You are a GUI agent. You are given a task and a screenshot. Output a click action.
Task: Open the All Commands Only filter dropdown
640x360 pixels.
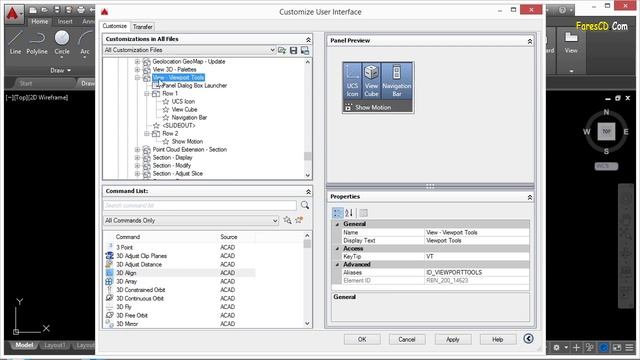pyautogui.click(x=275, y=220)
